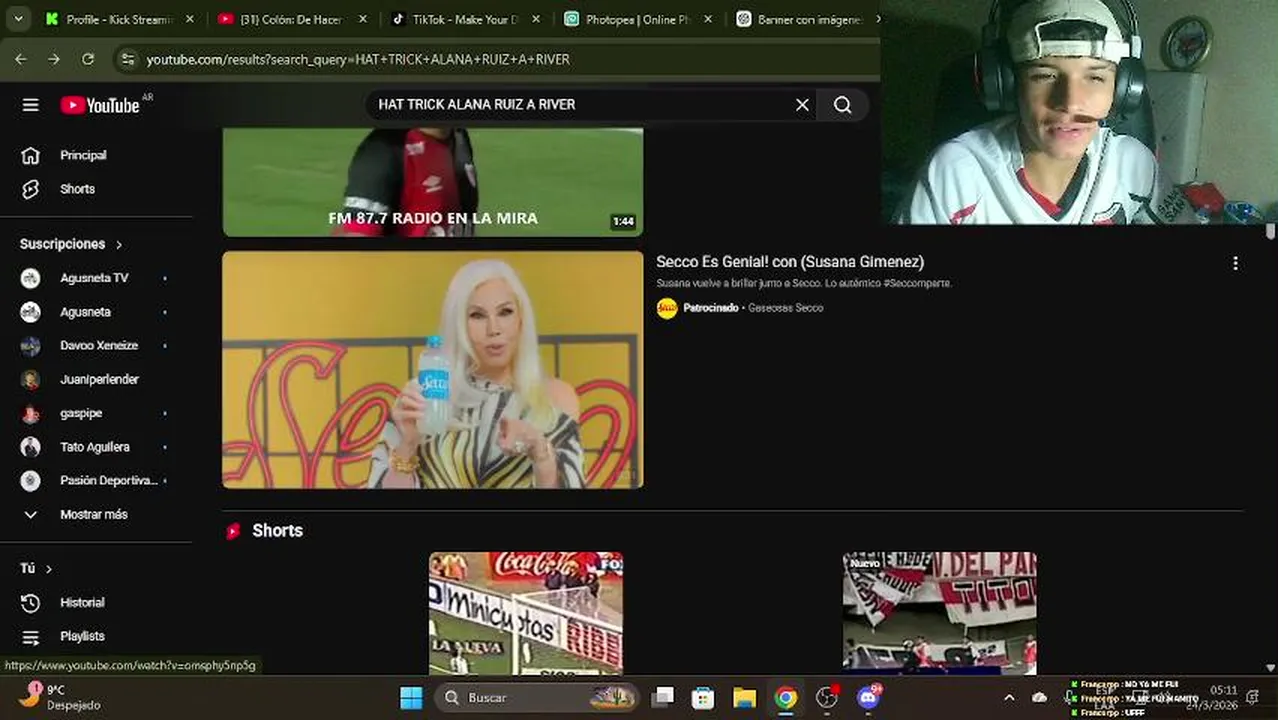Expand Mostrar más subscriptions
1278x720 pixels.
tap(96, 514)
